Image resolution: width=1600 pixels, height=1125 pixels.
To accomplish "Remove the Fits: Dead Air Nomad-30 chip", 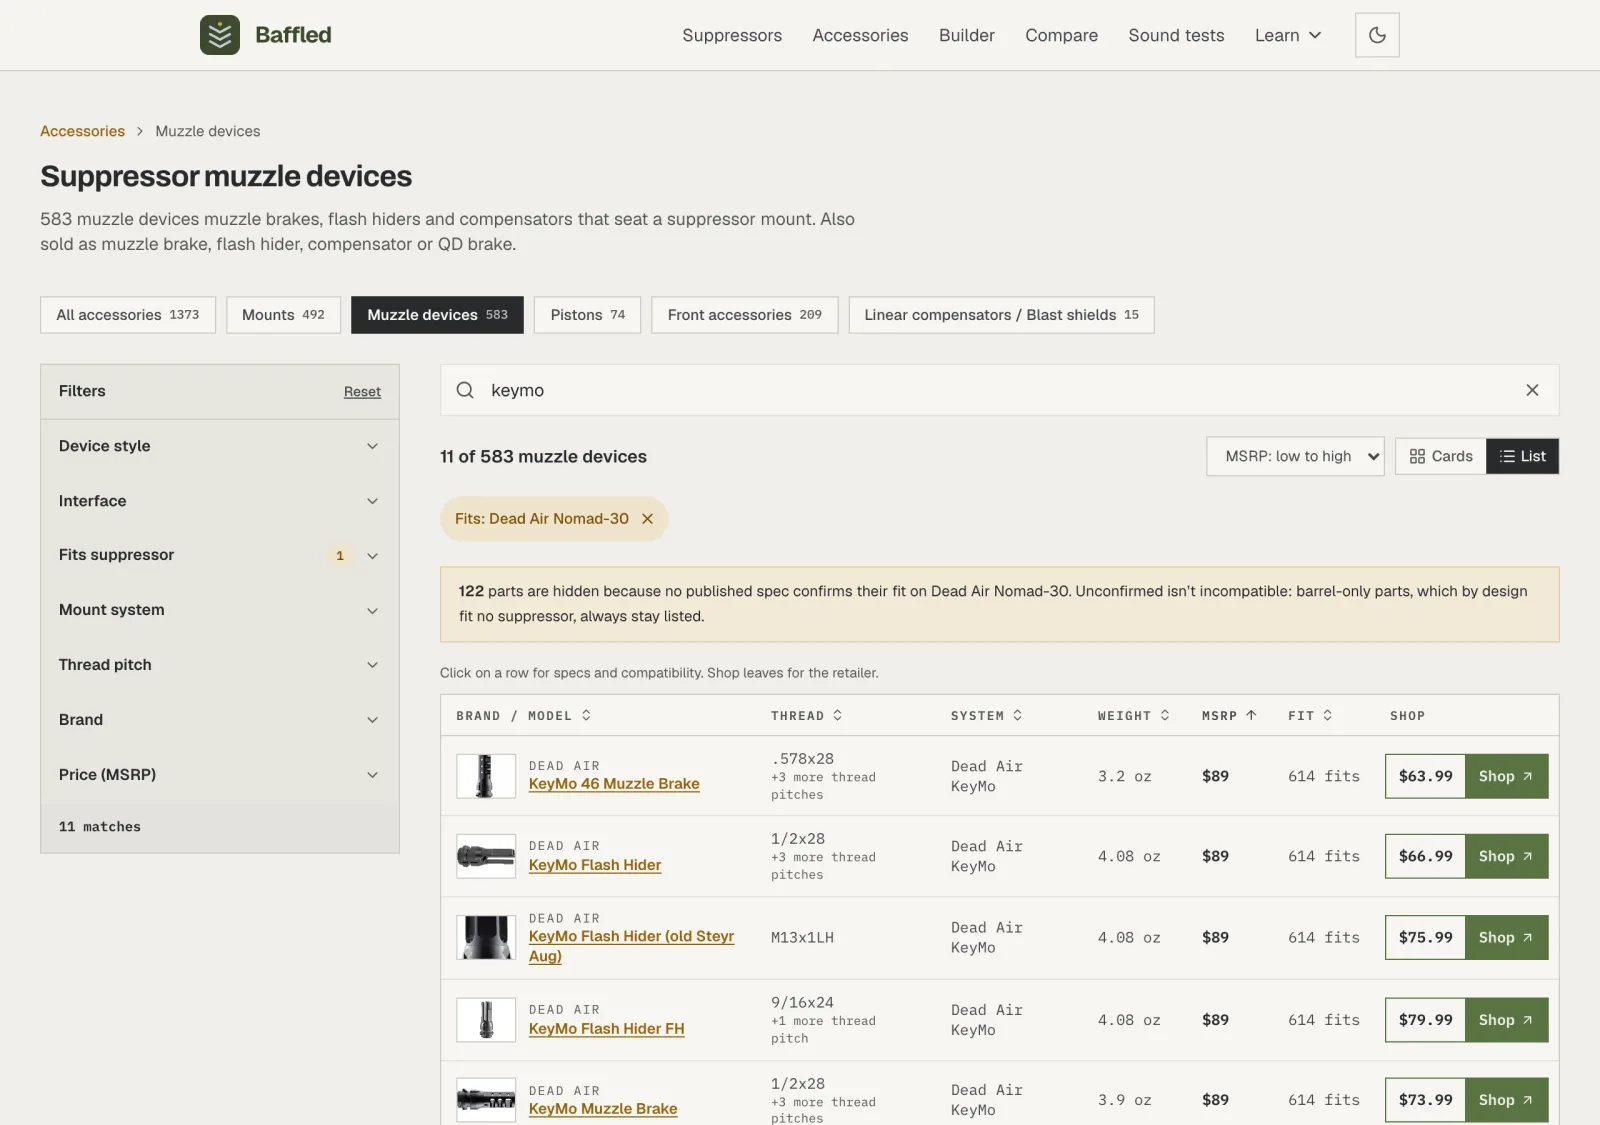I will click(647, 519).
